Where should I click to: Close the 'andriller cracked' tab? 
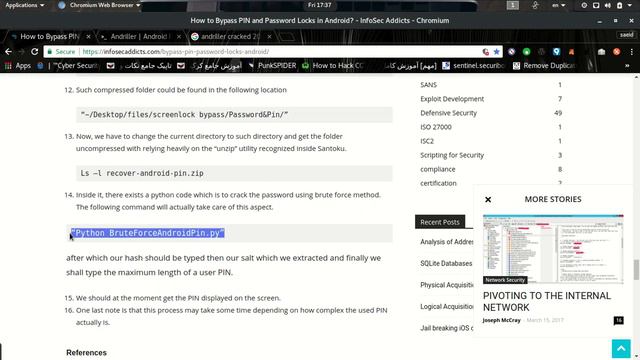(269, 37)
